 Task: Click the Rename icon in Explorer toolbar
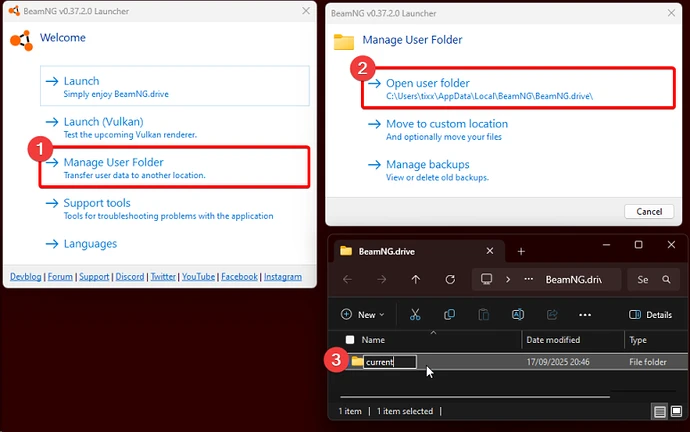[x=518, y=314]
